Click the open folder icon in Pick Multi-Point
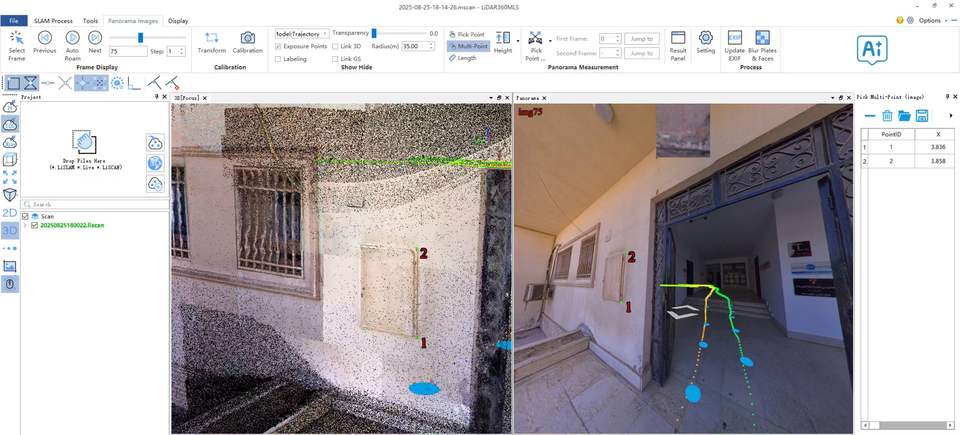Screen dimensions: 960x435 click(x=904, y=115)
